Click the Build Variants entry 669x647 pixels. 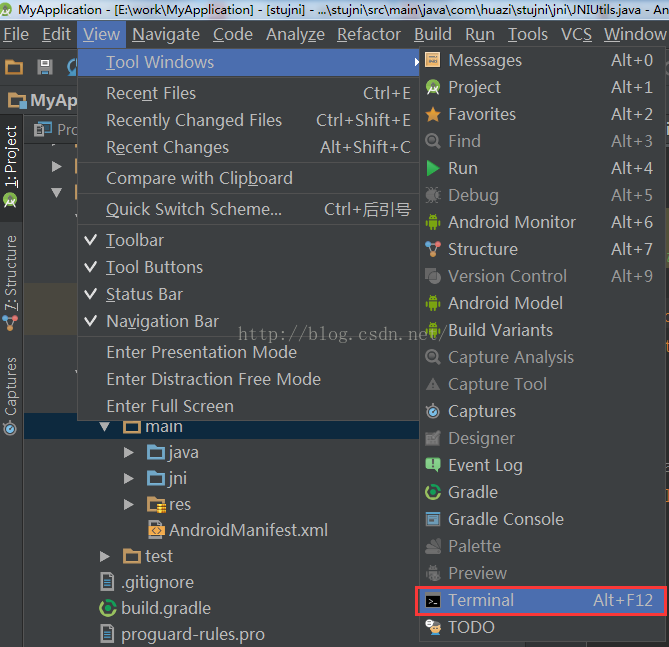pyautogui.click(x=542, y=330)
